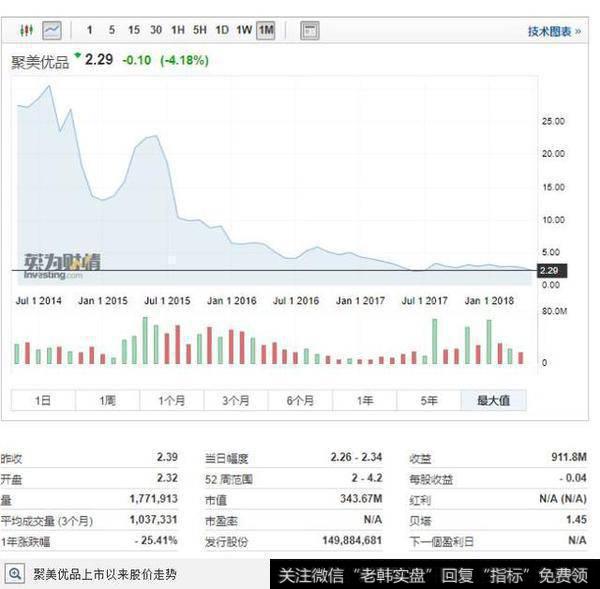Select the 5年 range tab
The width and height of the screenshot is (600, 589).
(429, 400)
